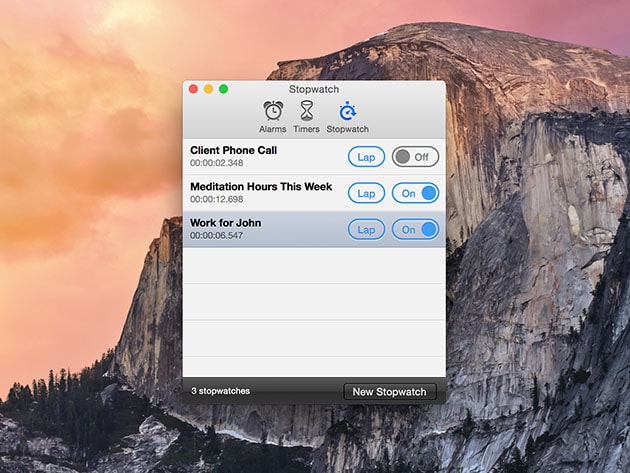Select the Work for John title
This screenshot has height=473, width=630.
(226, 223)
